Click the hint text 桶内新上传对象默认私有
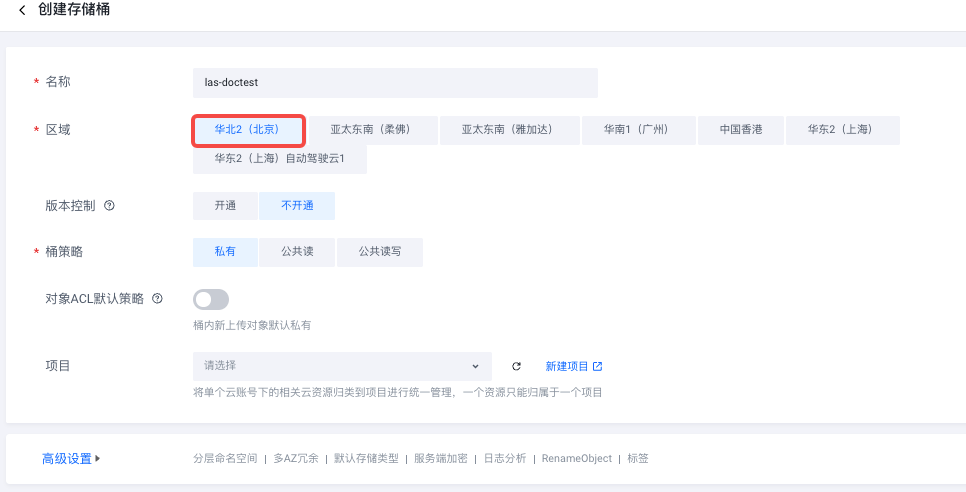 [252, 326]
